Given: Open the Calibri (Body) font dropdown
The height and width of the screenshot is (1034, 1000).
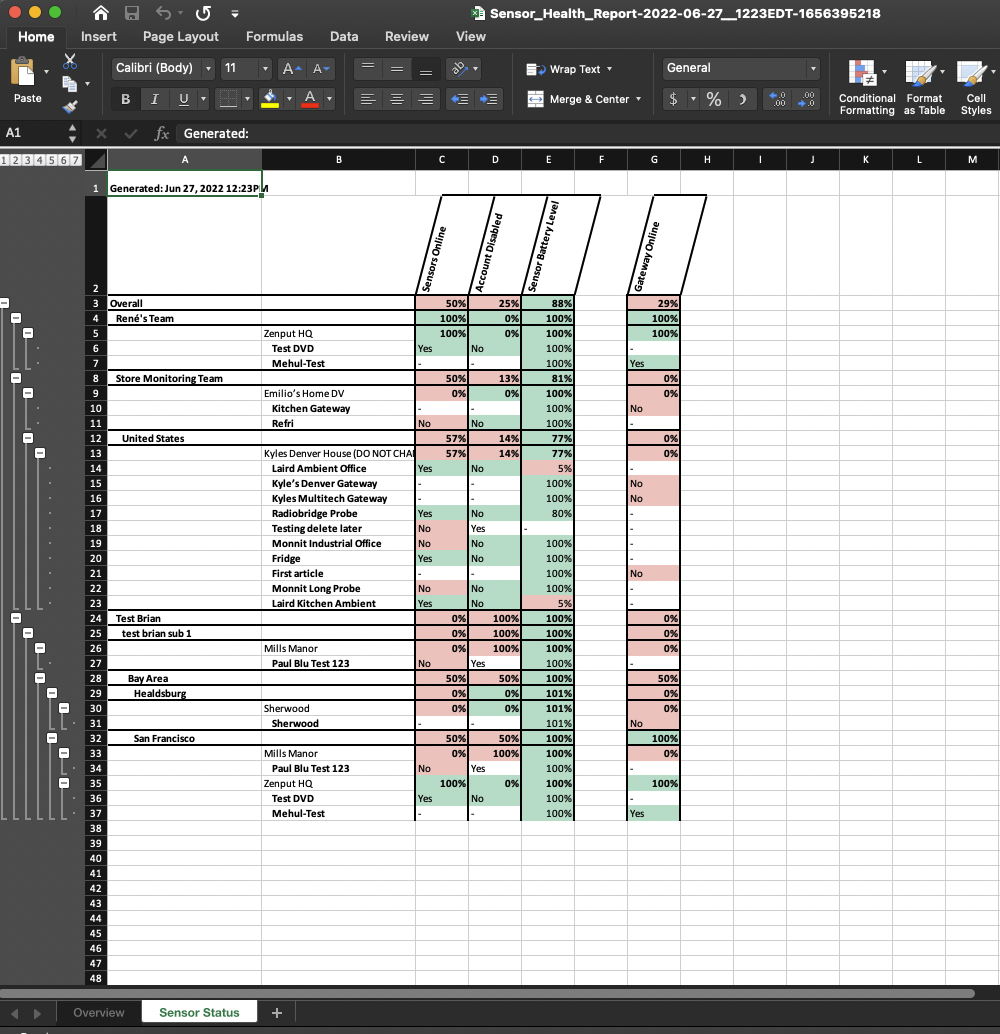Looking at the screenshot, I should pyautogui.click(x=209, y=68).
